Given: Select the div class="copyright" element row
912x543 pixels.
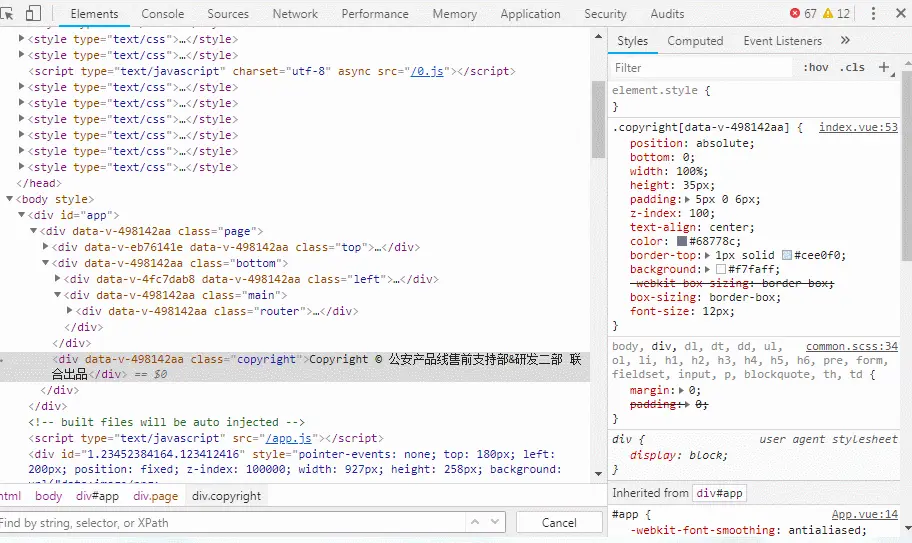Looking at the screenshot, I should [295, 366].
